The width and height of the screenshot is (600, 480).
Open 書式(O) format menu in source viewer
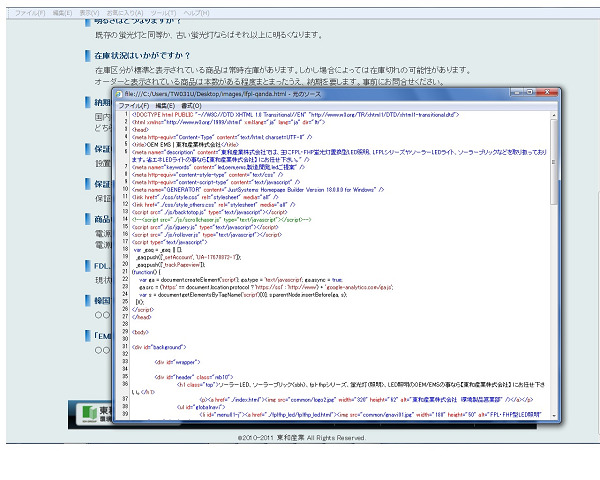pyautogui.click(x=191, y=106)
